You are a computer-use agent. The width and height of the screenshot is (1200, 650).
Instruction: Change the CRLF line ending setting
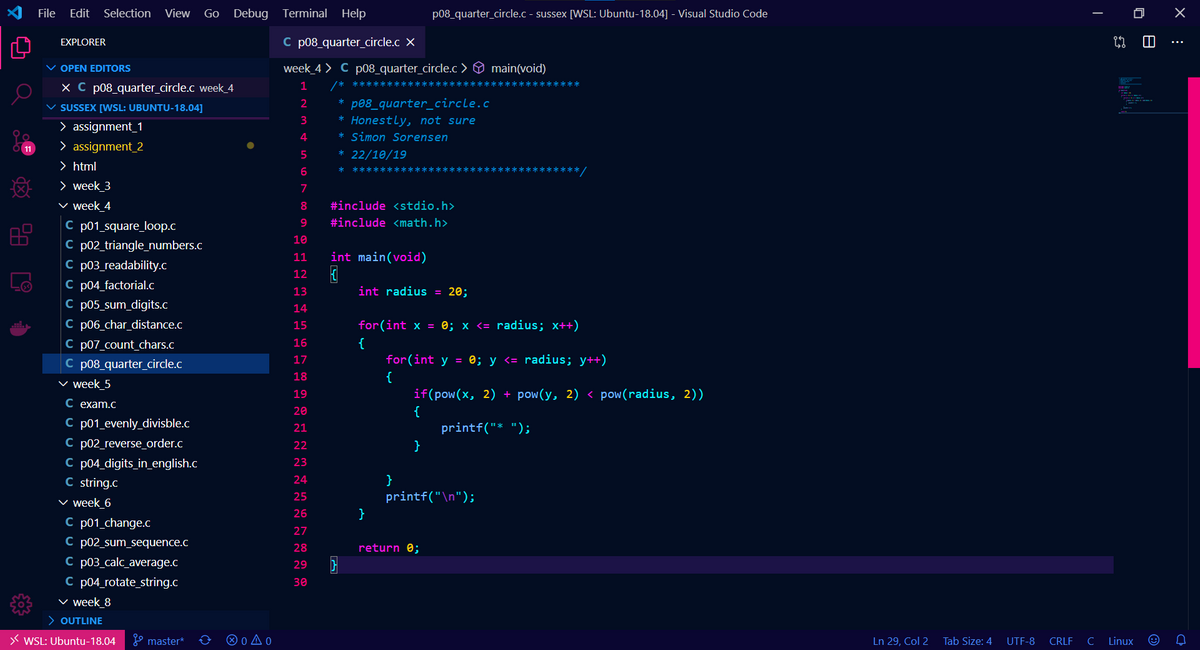1061,640
